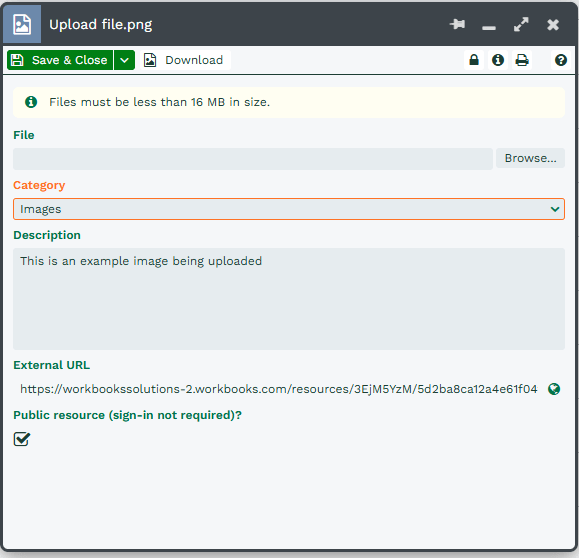Open the record information icon
The width and height of the screenshot is (579, 558).
[498, 60]
